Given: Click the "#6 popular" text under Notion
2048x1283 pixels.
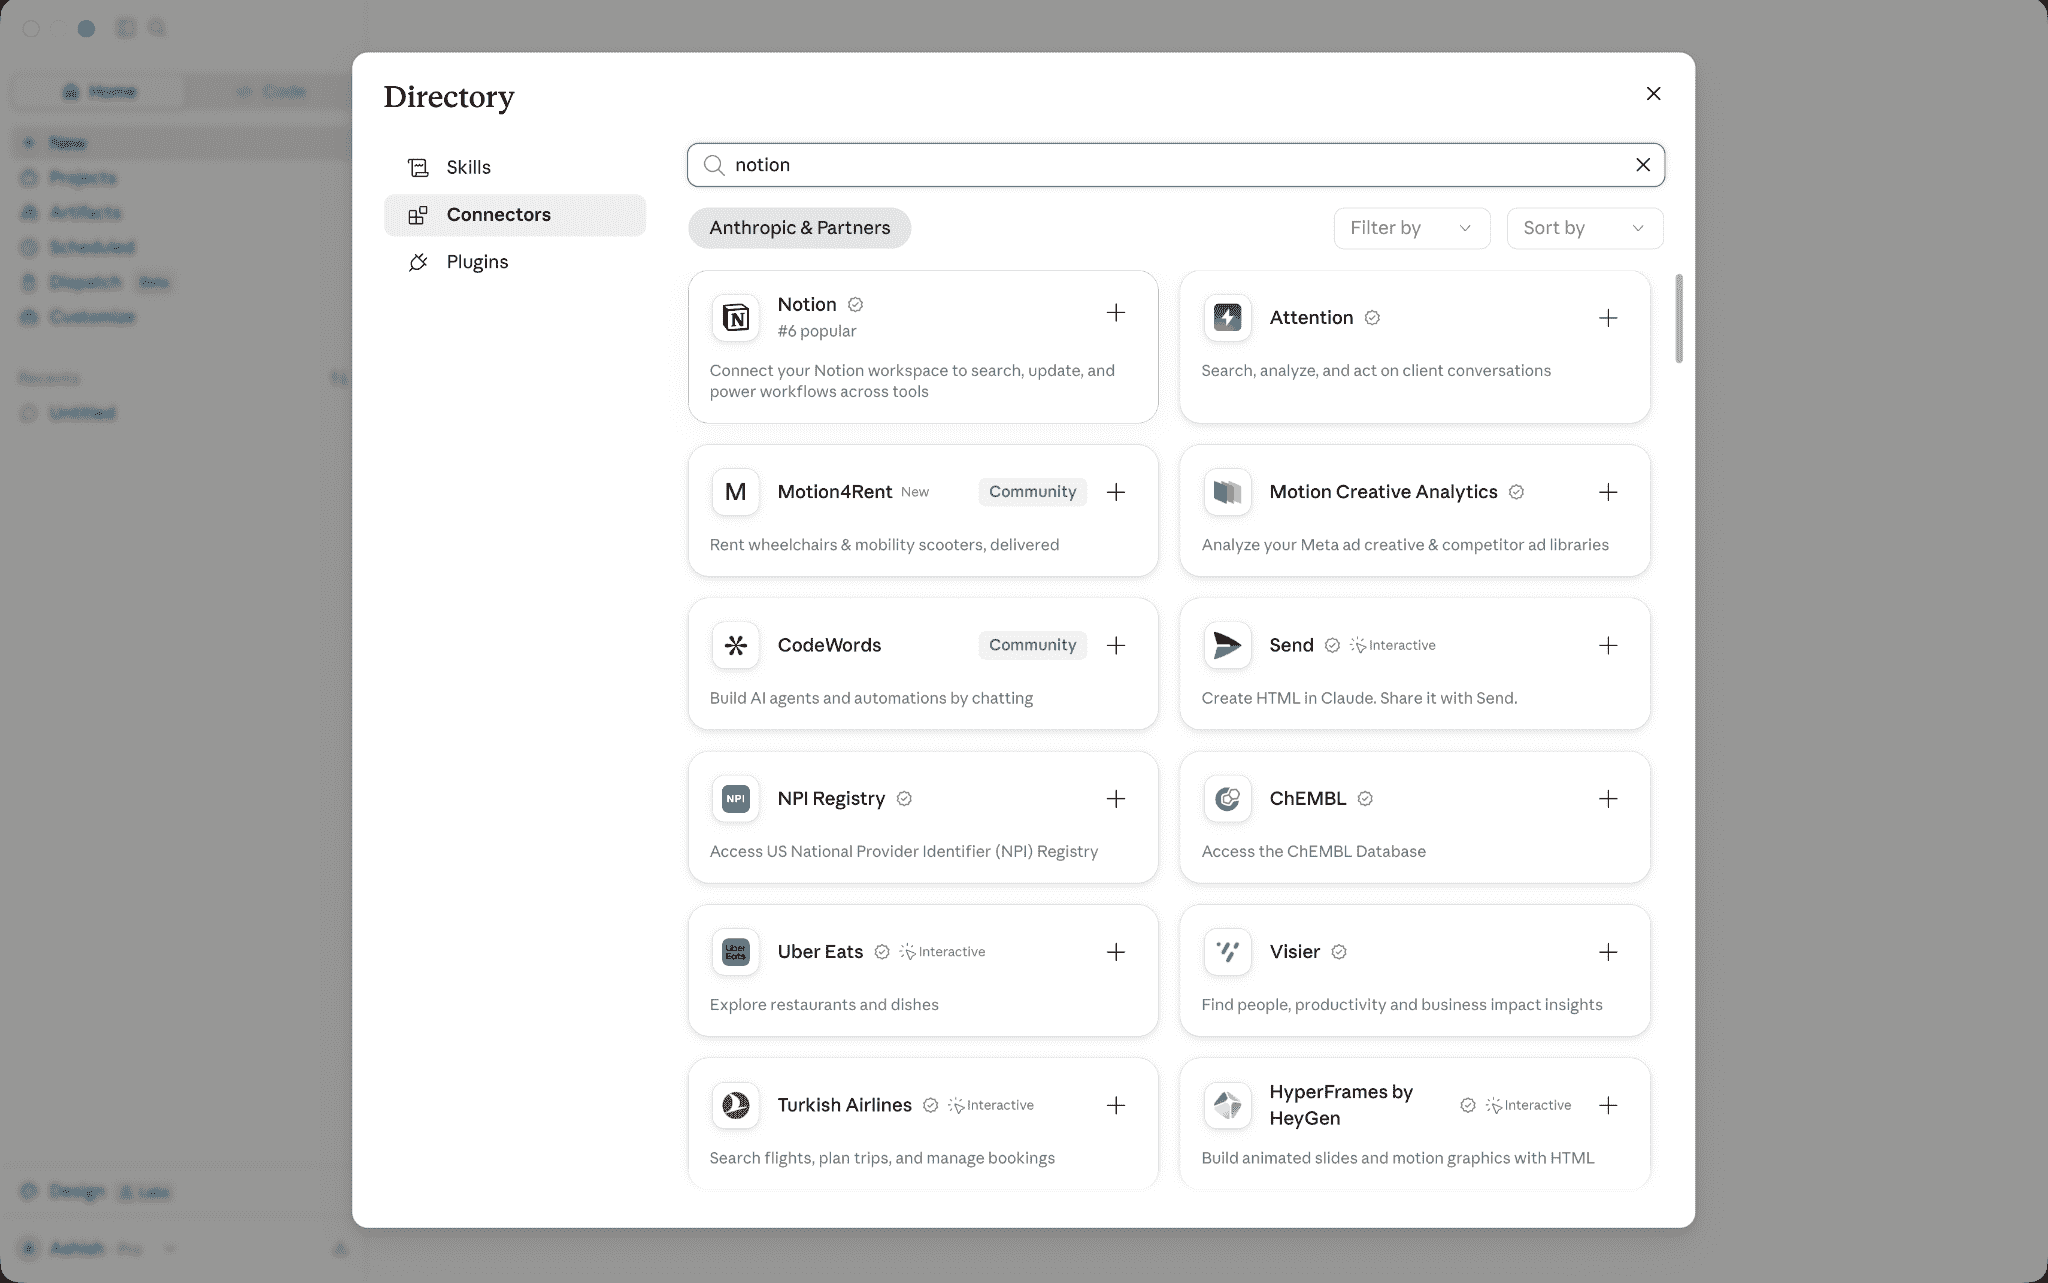Looking at the screenshot, I should click(817, 331).
